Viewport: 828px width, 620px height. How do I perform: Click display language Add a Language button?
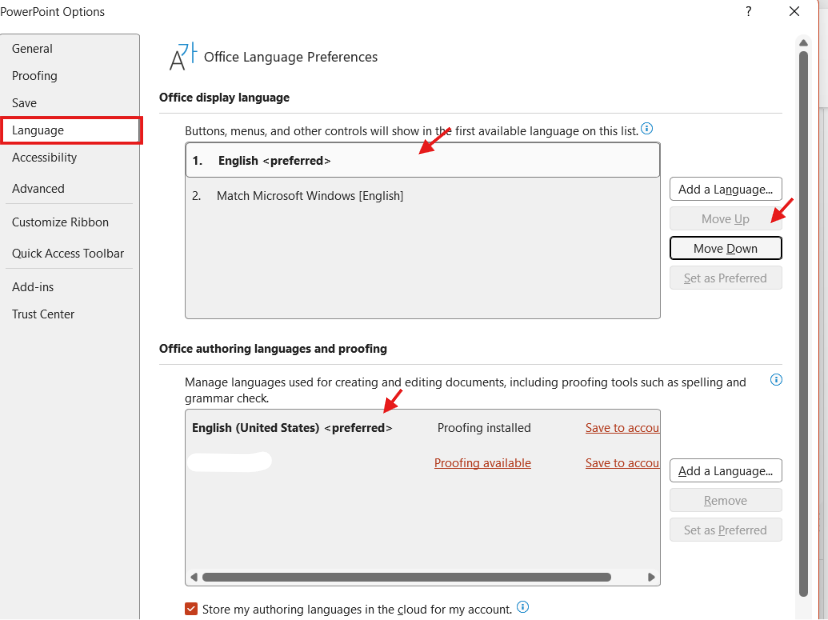click(726, 189)
